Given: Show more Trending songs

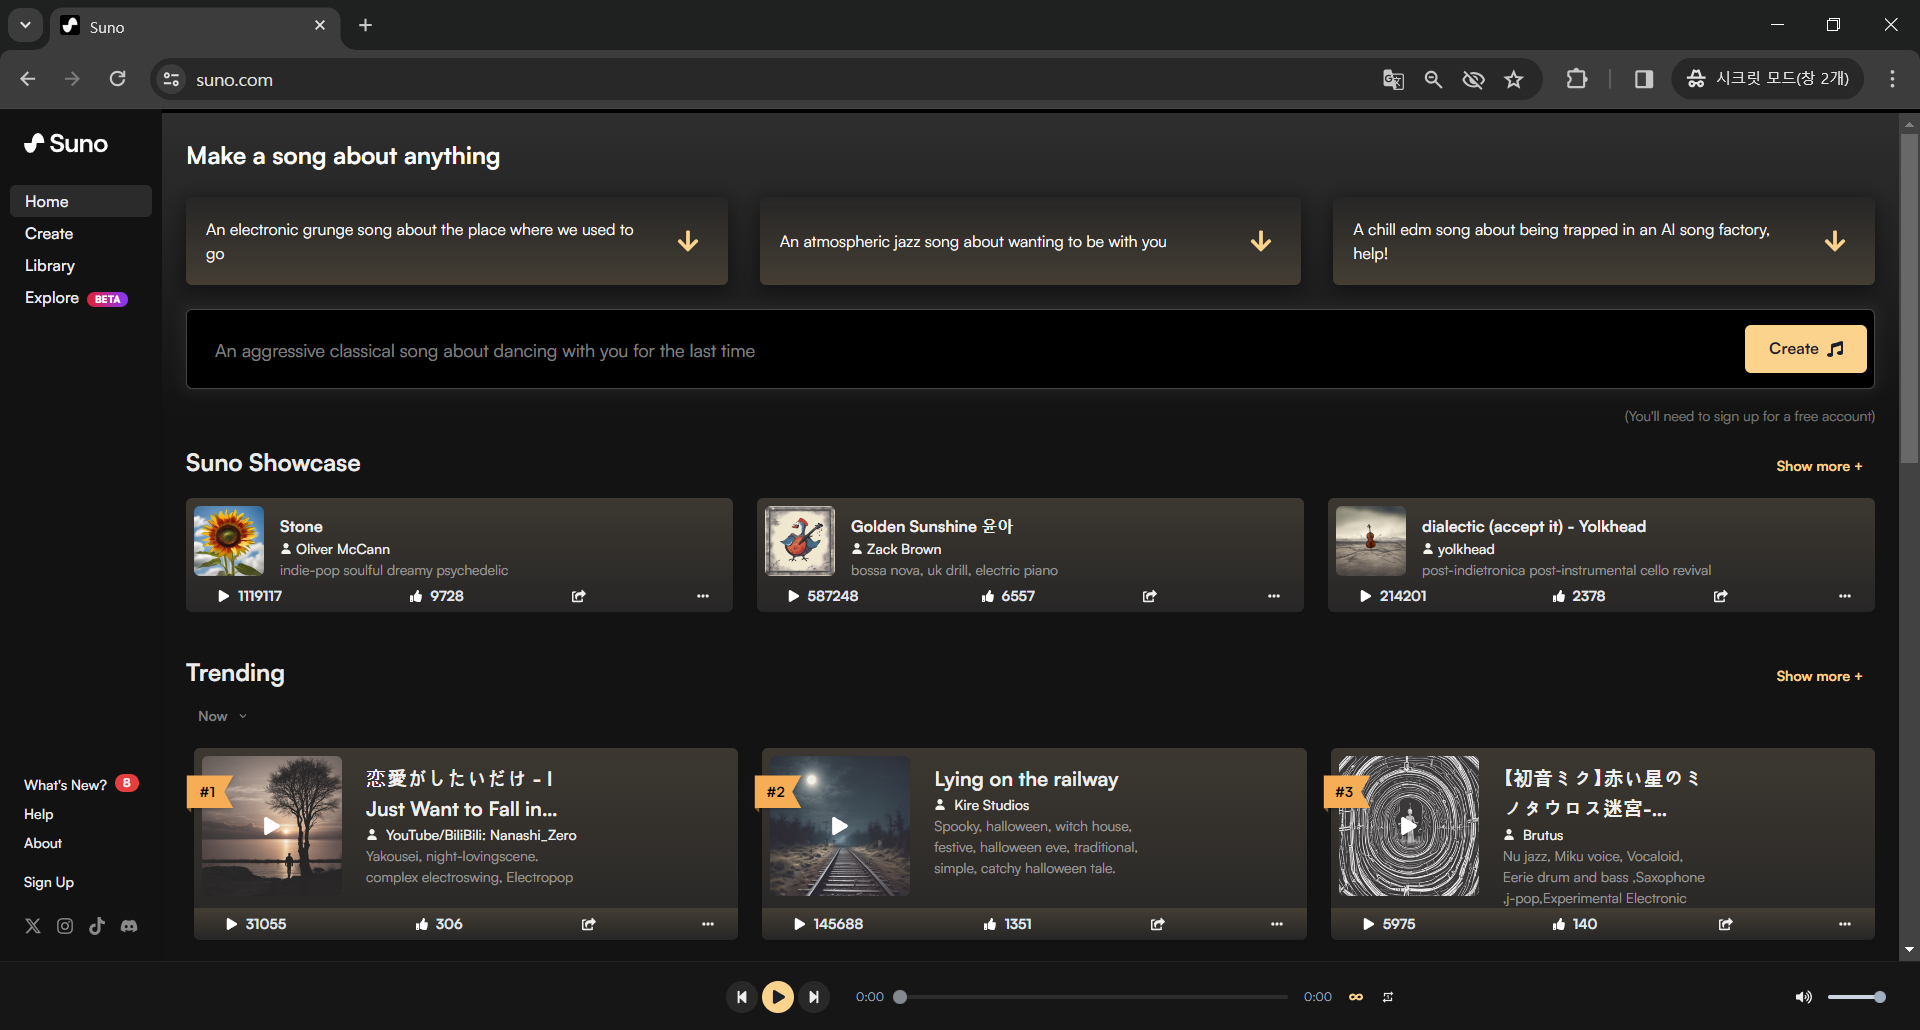Looking at the screenshot, I should (1819, 676).
